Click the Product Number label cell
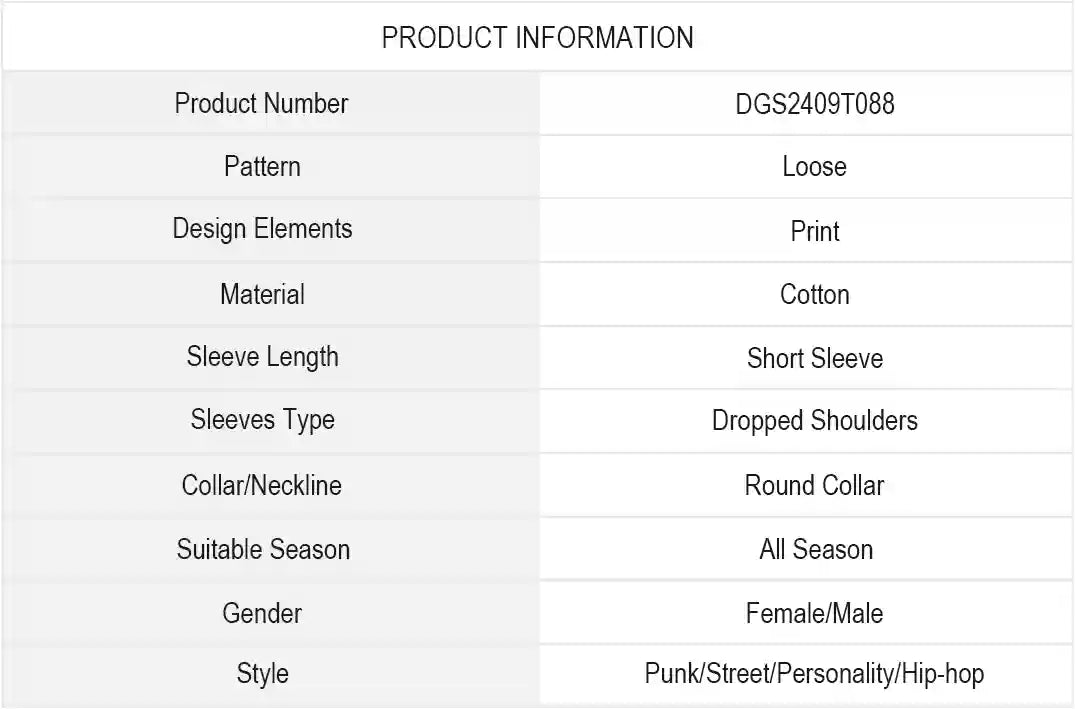This screenshot has height=709, width=1075. pos(261,104)
